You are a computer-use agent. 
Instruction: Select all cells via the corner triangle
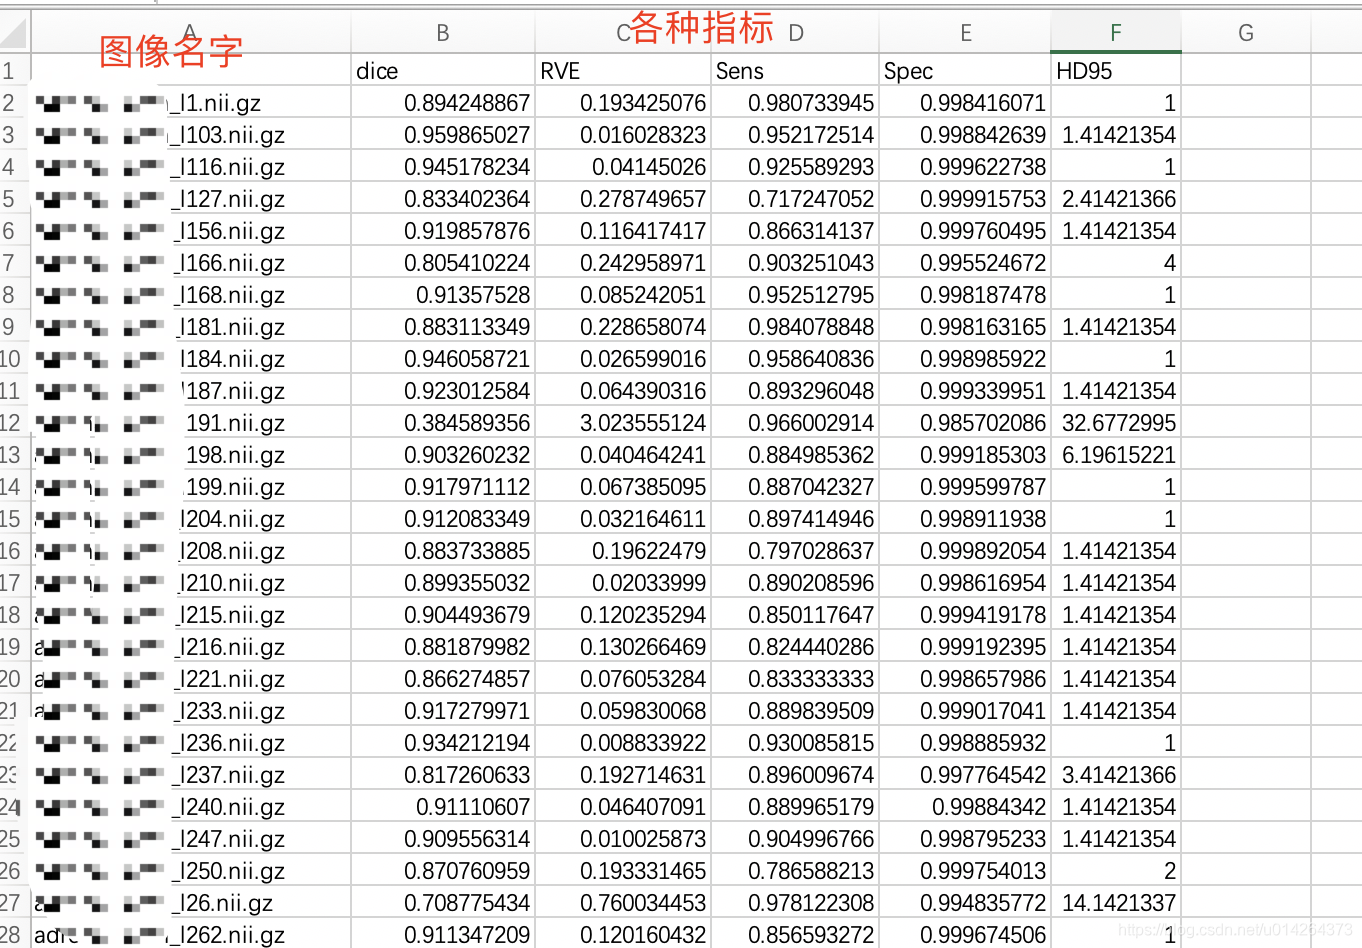click(x=14, y=34)
